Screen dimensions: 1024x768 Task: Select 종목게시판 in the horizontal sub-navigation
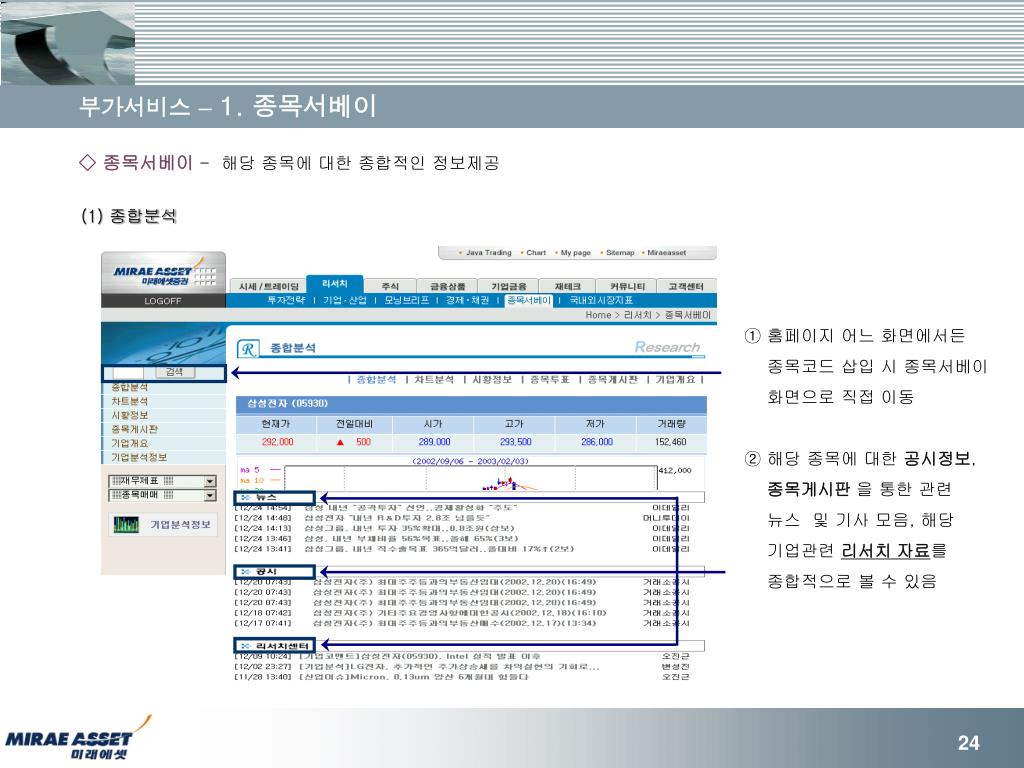(x=613, y=379)
